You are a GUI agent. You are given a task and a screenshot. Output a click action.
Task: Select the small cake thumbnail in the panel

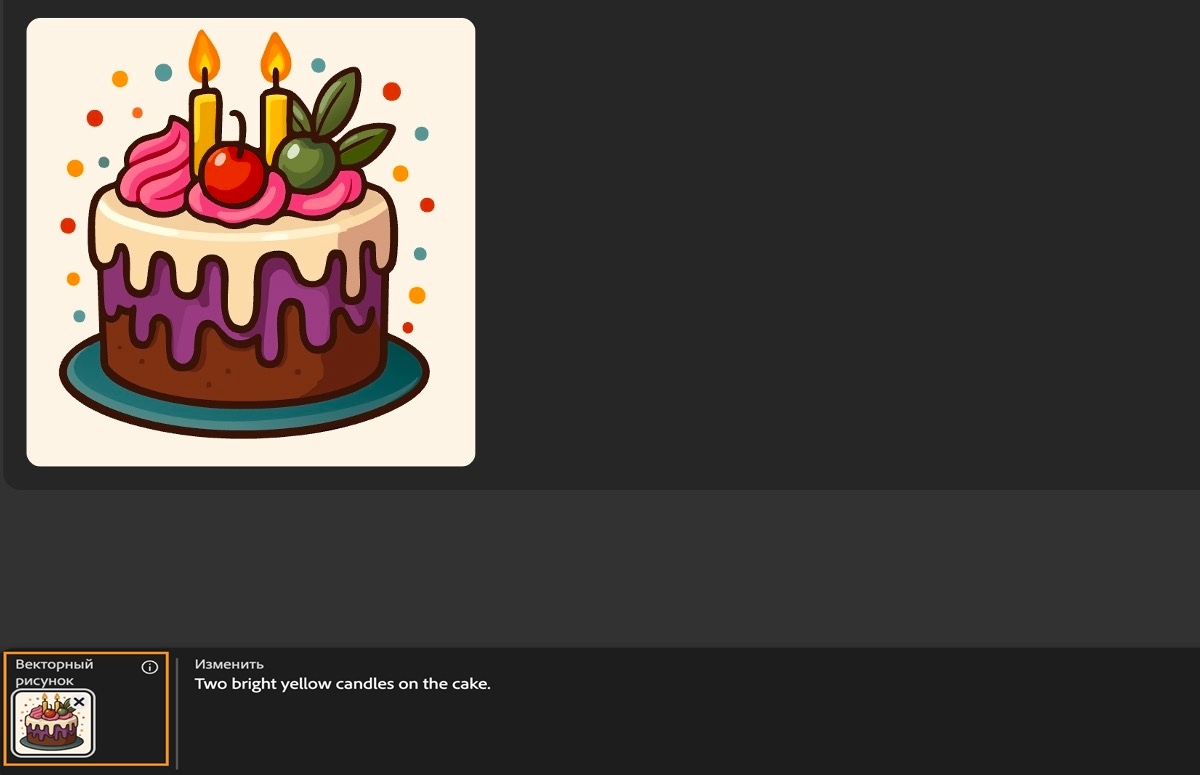[54, 723]
